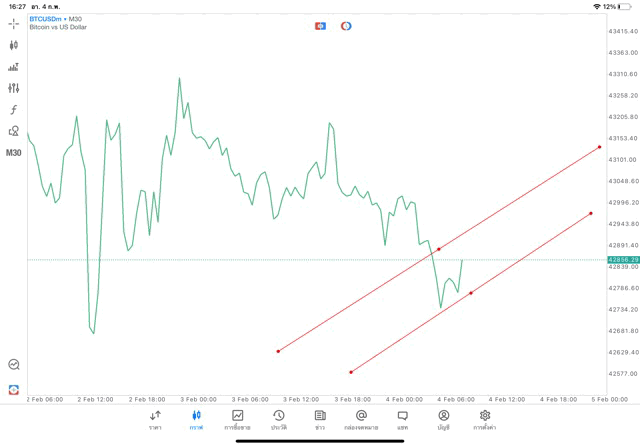Viewport: 640px width, 447px height.
Task: Open the drawing objects shapes tool
Action: (14, 131)
